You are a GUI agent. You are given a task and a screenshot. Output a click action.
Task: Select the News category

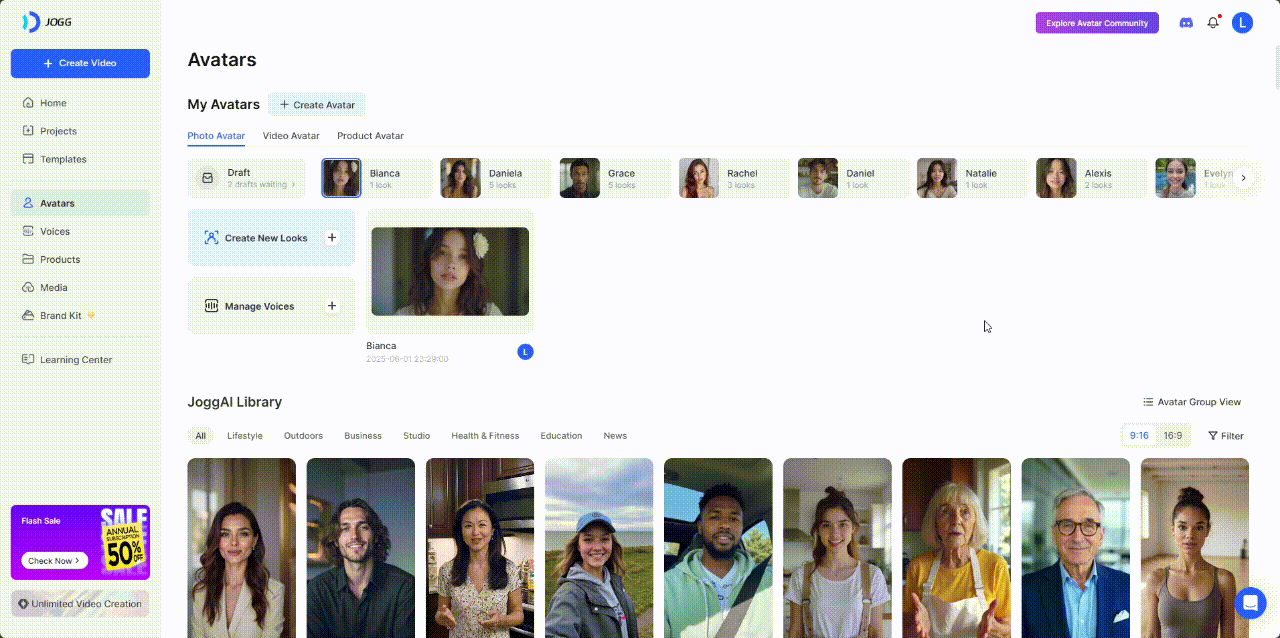point(615,436)
